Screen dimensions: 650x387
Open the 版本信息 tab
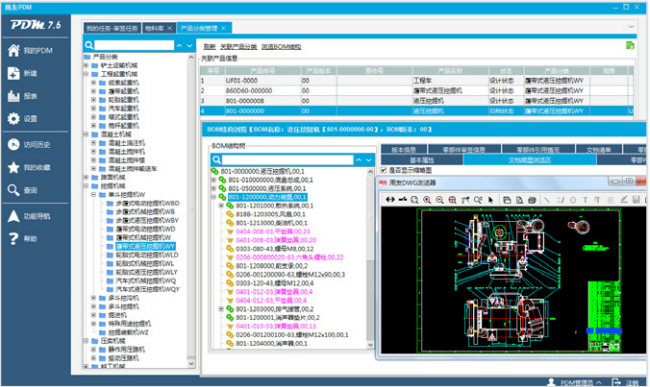(404, 150)
